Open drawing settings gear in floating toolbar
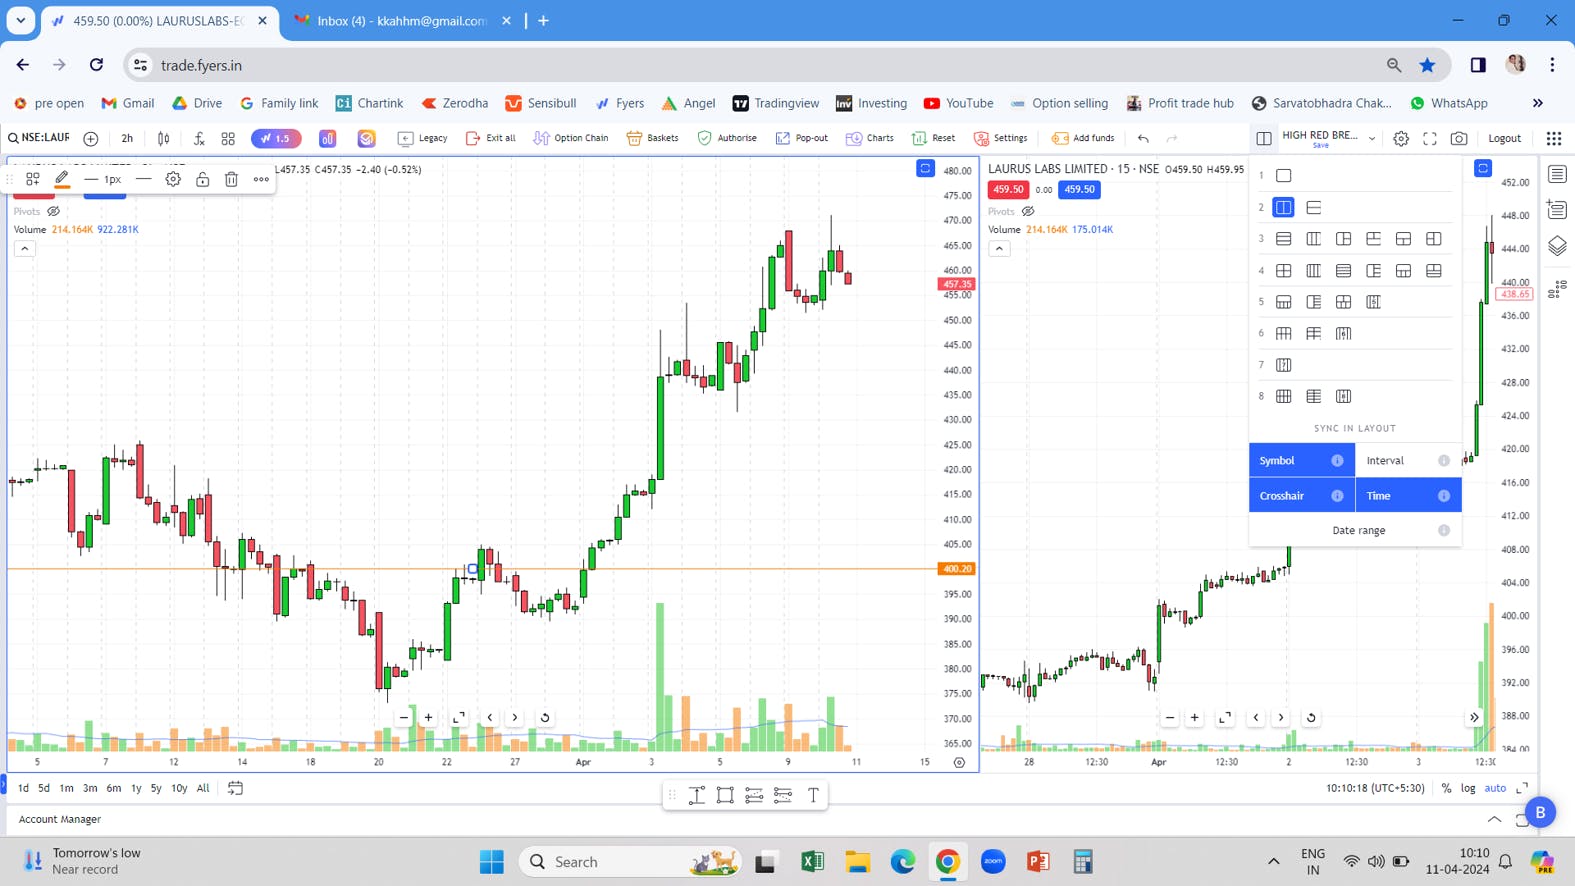This screenshot has height=886, width=1575. coord(173,179)
